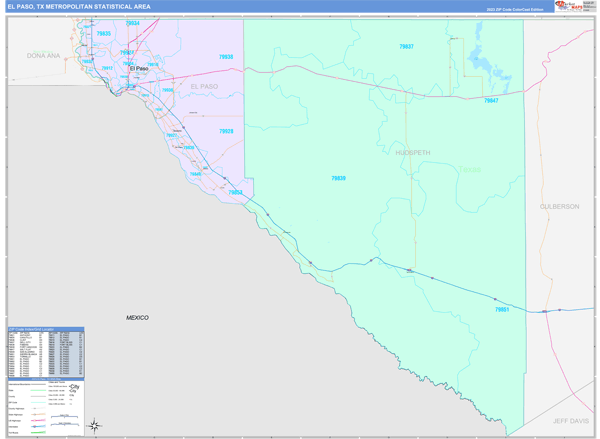Click the 'JEFF DAVIS' county label

pos(571,421)
